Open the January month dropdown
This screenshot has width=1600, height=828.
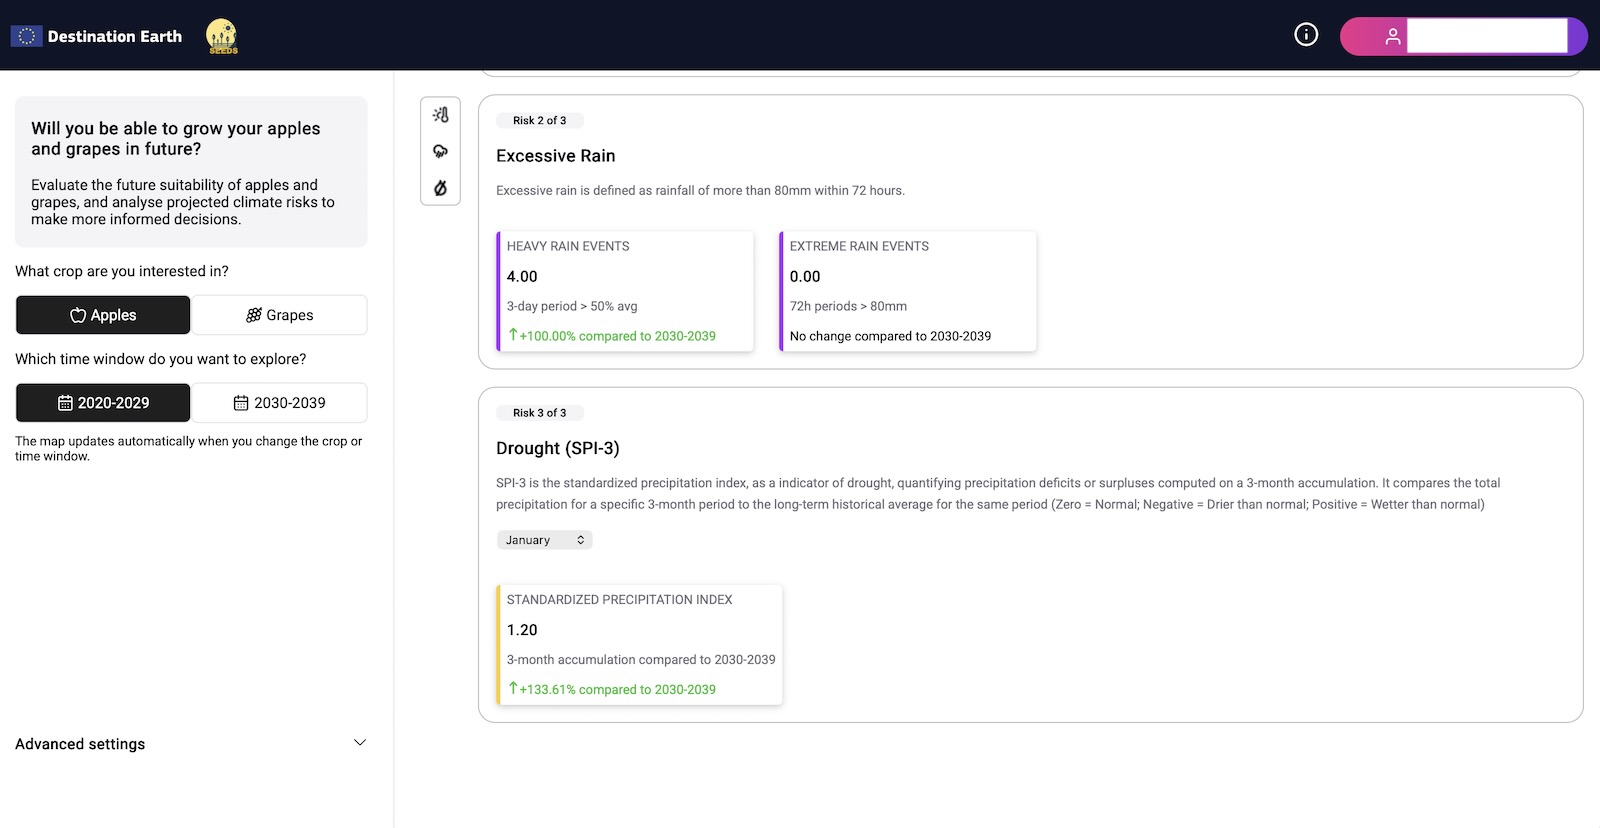544,540
